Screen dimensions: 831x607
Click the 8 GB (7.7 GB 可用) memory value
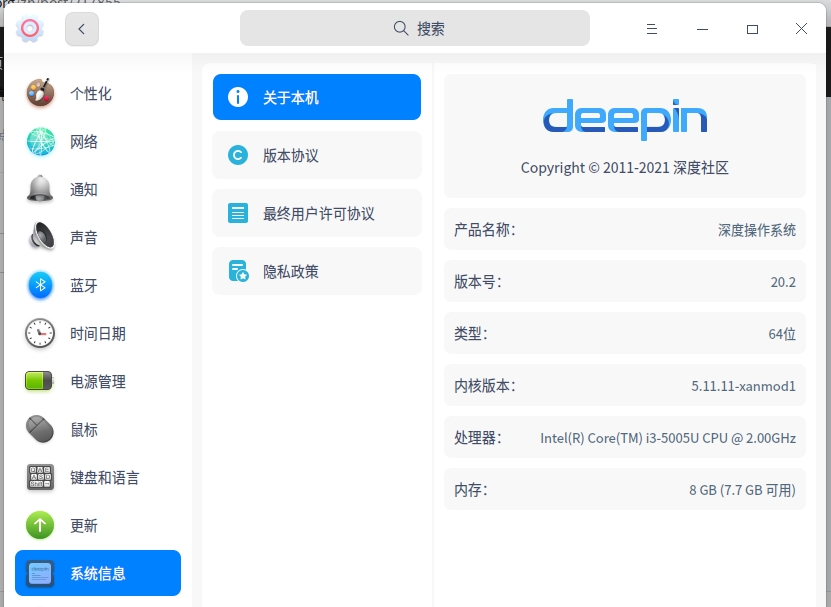point(742,490)
